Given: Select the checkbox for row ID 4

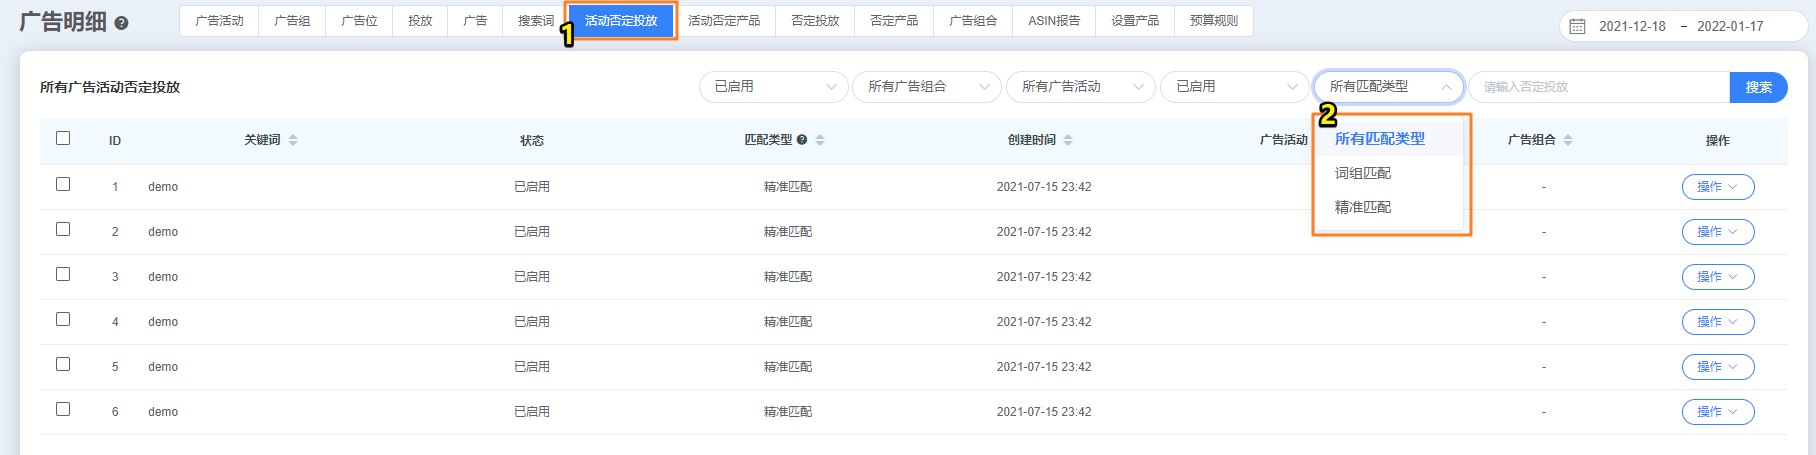Looking at the screenshot, I should point(63,319).
